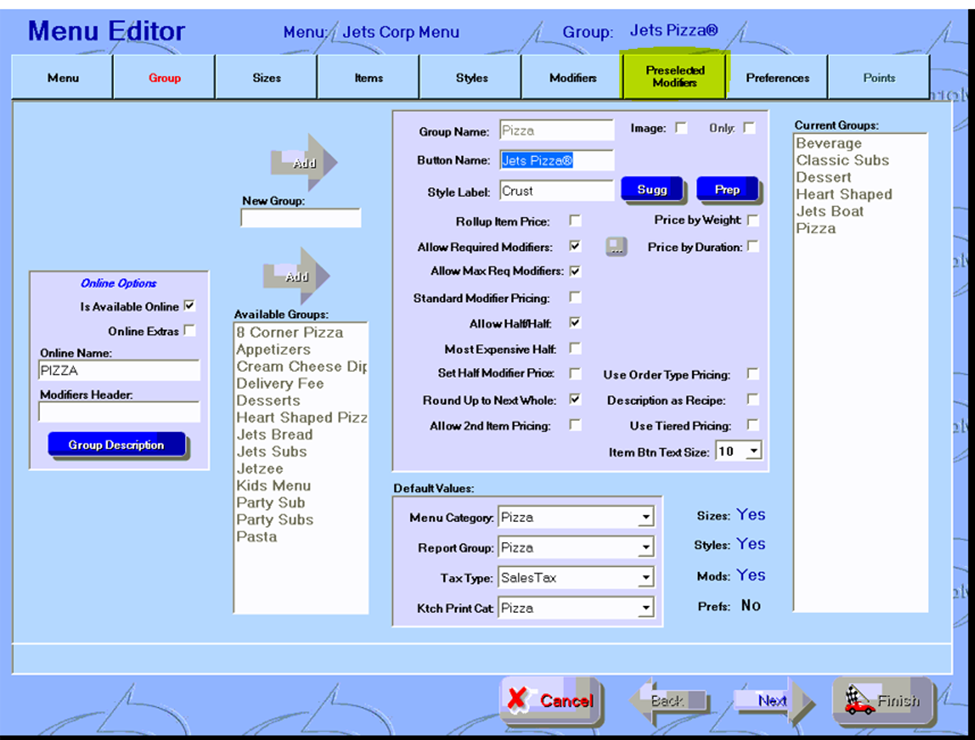
Task: Enable the Online Extras checkbox
Action: [190, 330]
